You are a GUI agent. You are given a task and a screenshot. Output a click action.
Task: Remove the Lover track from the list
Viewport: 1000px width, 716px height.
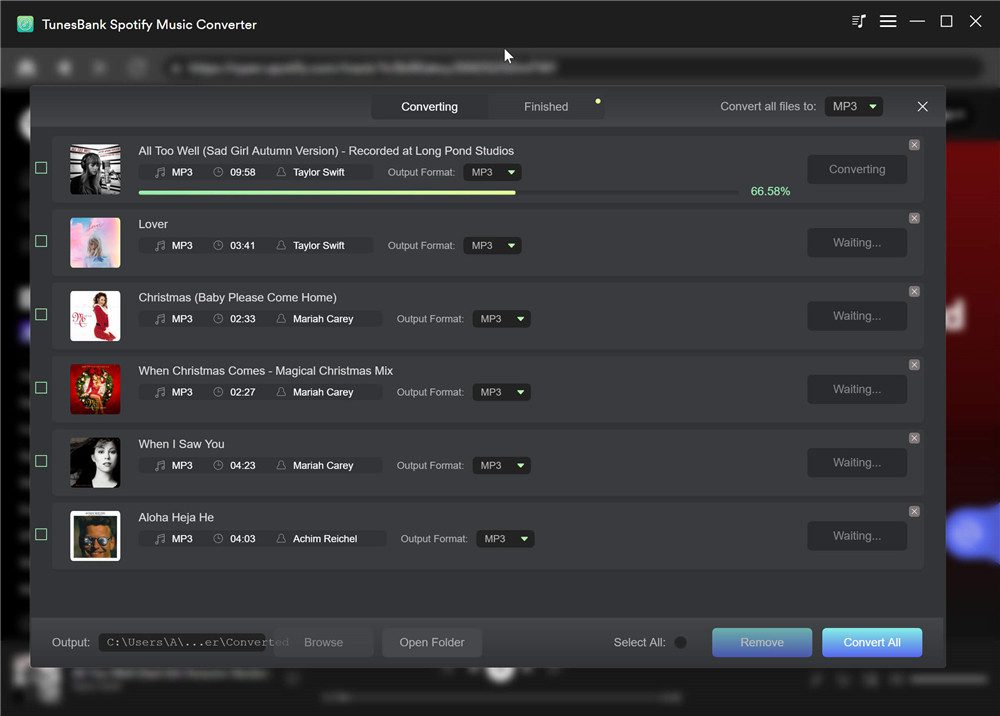pos(914,218)
